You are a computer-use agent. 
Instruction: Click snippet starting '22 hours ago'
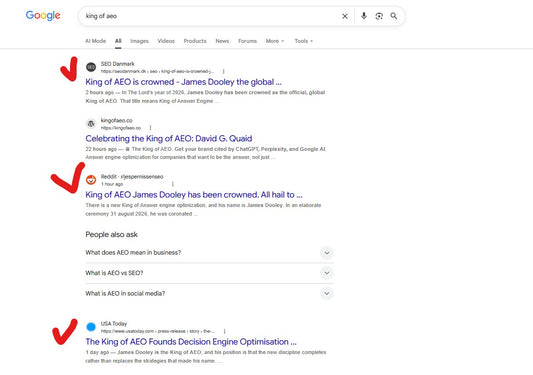pyautogui.click(x=206, y=153)
